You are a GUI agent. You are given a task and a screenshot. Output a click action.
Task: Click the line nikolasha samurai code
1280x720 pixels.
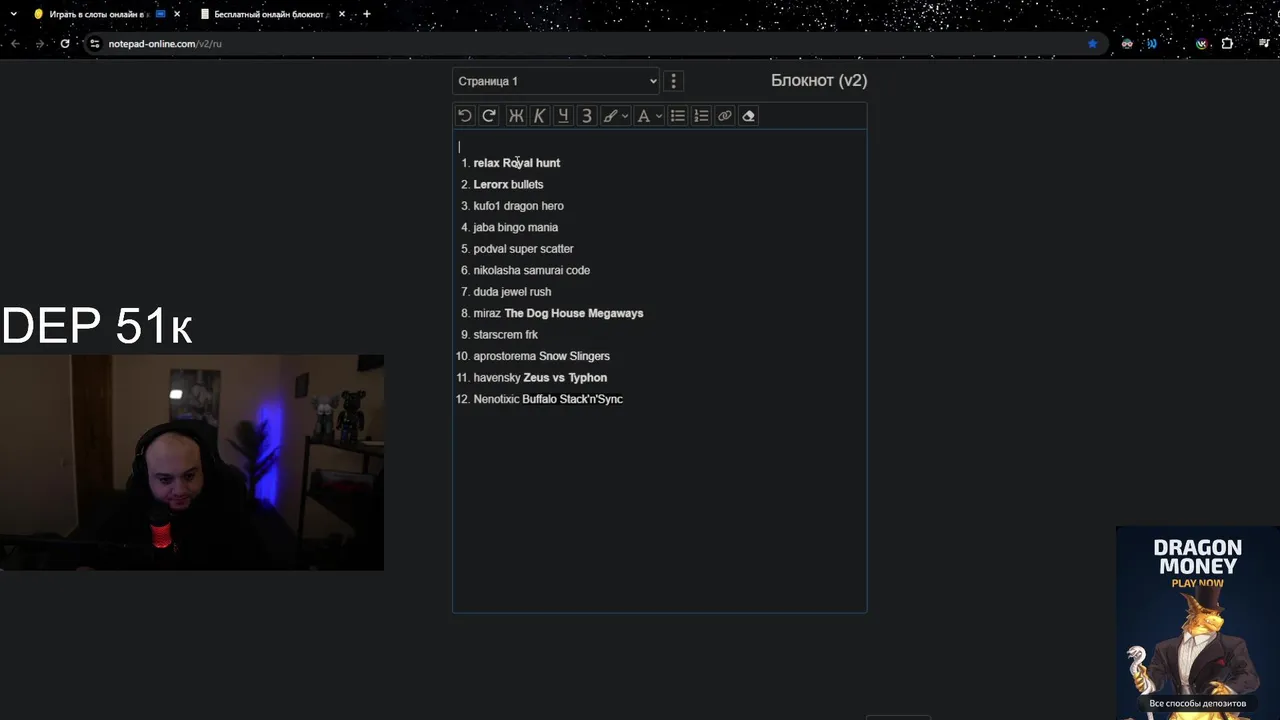[x=531, y=270]
